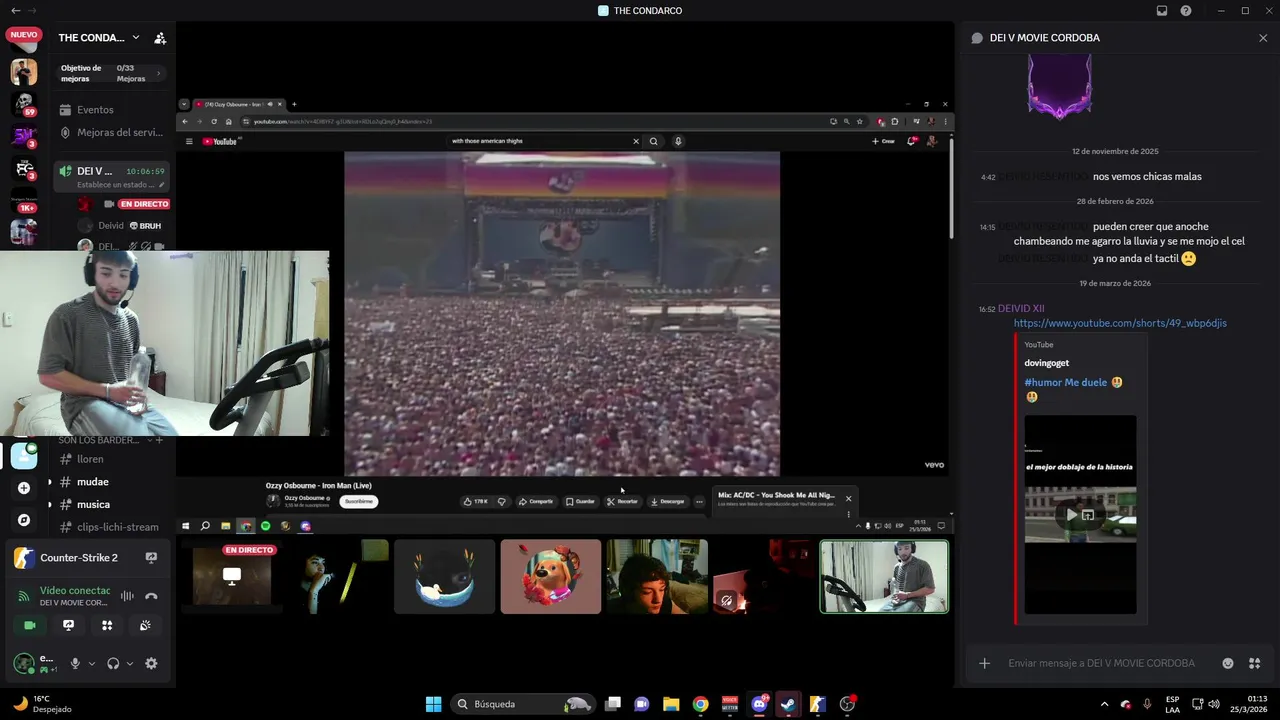This screenshot has height=720, width=1280.
Task: Expand the musica channel thread arrow
Action: 50,505
